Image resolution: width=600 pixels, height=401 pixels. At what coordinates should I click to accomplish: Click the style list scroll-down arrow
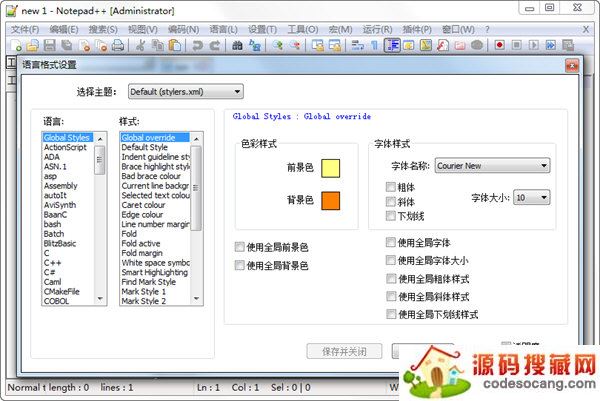196,298
